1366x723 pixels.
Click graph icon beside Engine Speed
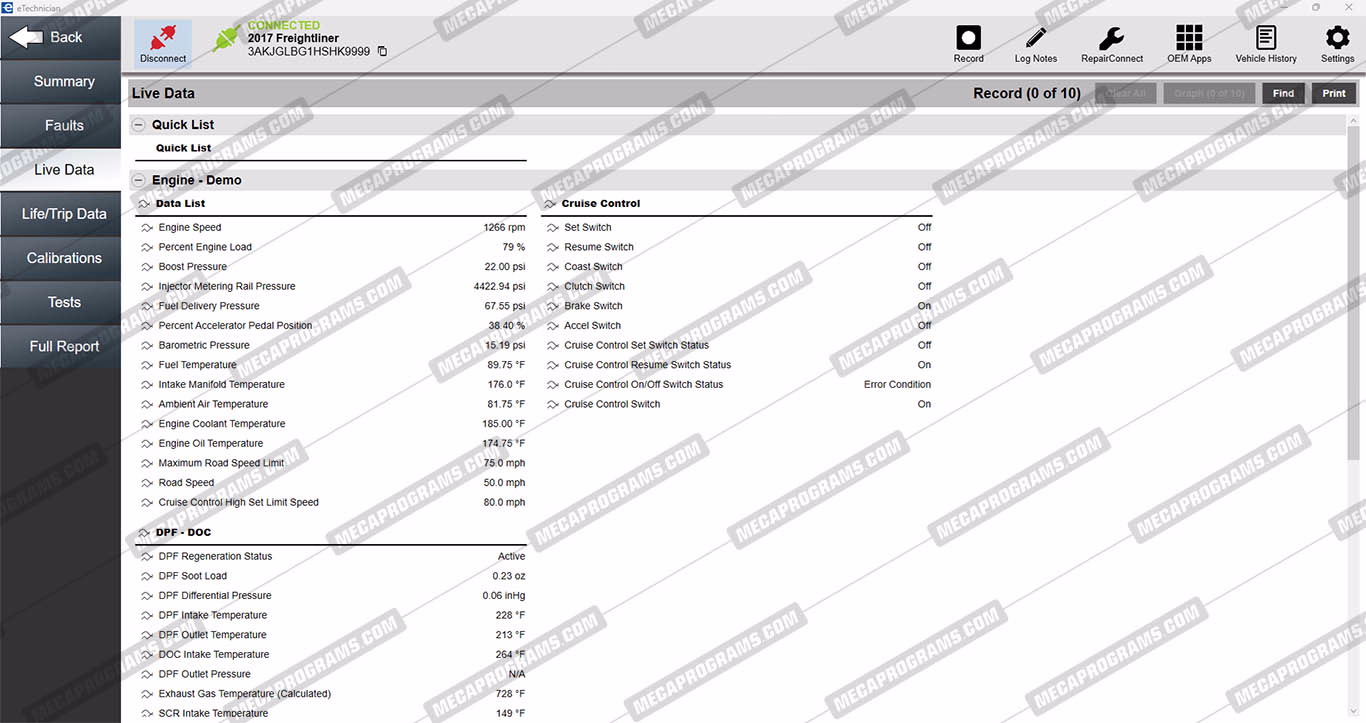(147, 227)
